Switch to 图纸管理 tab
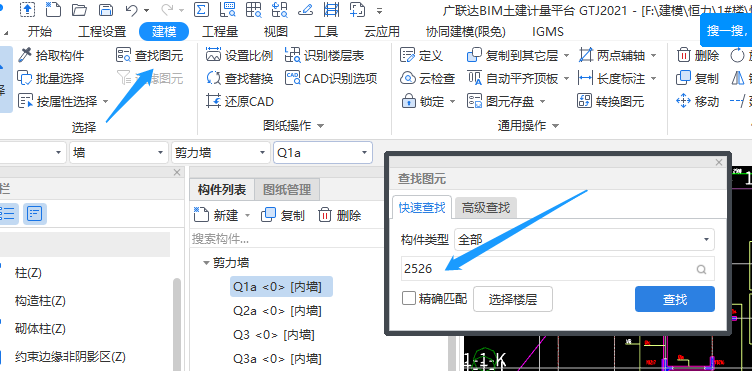The image size is (752, 371). [x=287, y=190]
